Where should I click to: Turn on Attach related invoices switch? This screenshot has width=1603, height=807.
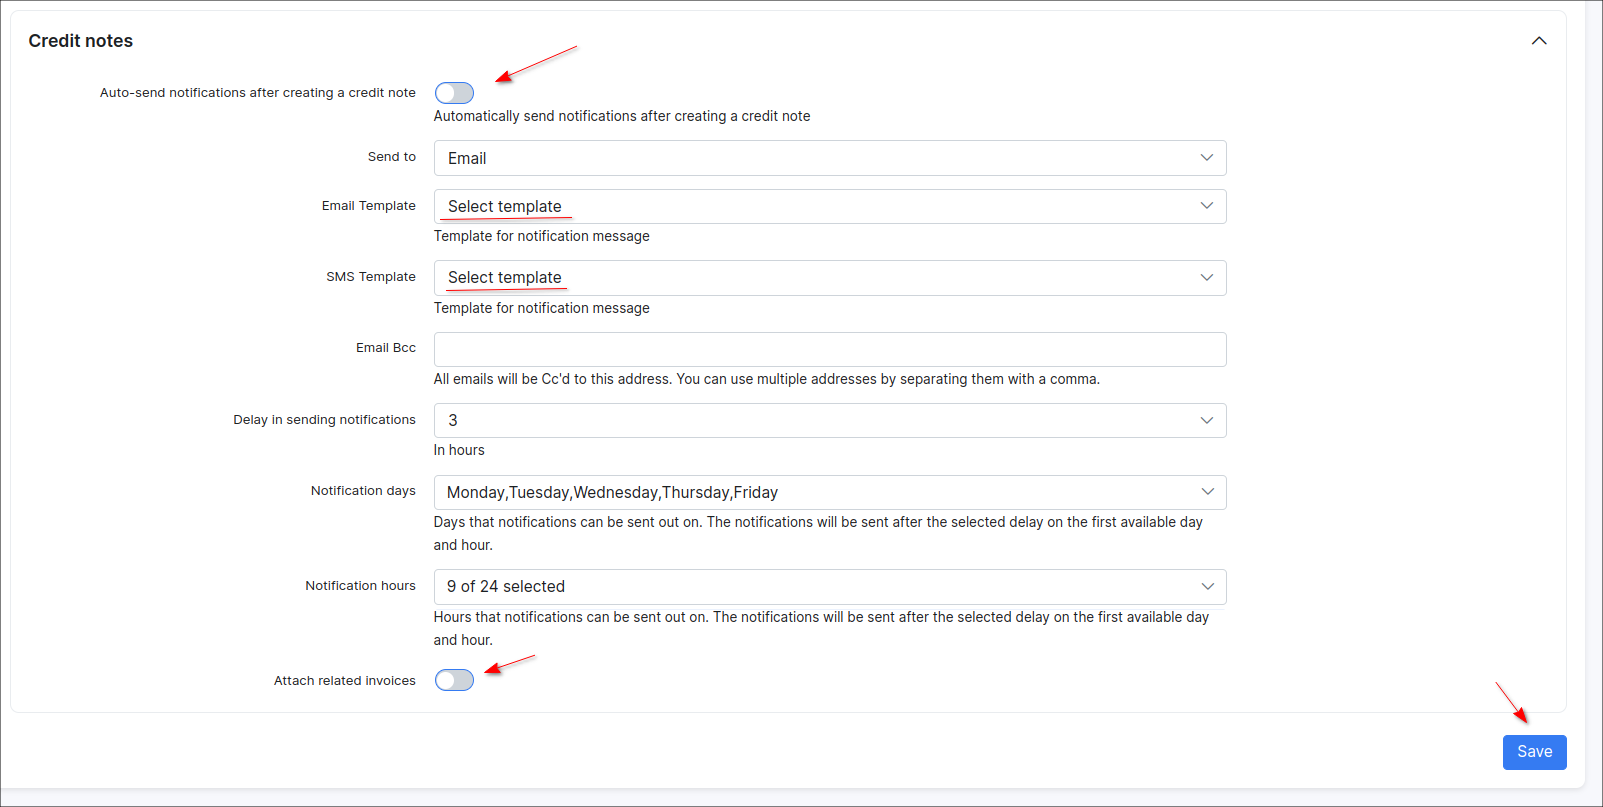[454, 681]
